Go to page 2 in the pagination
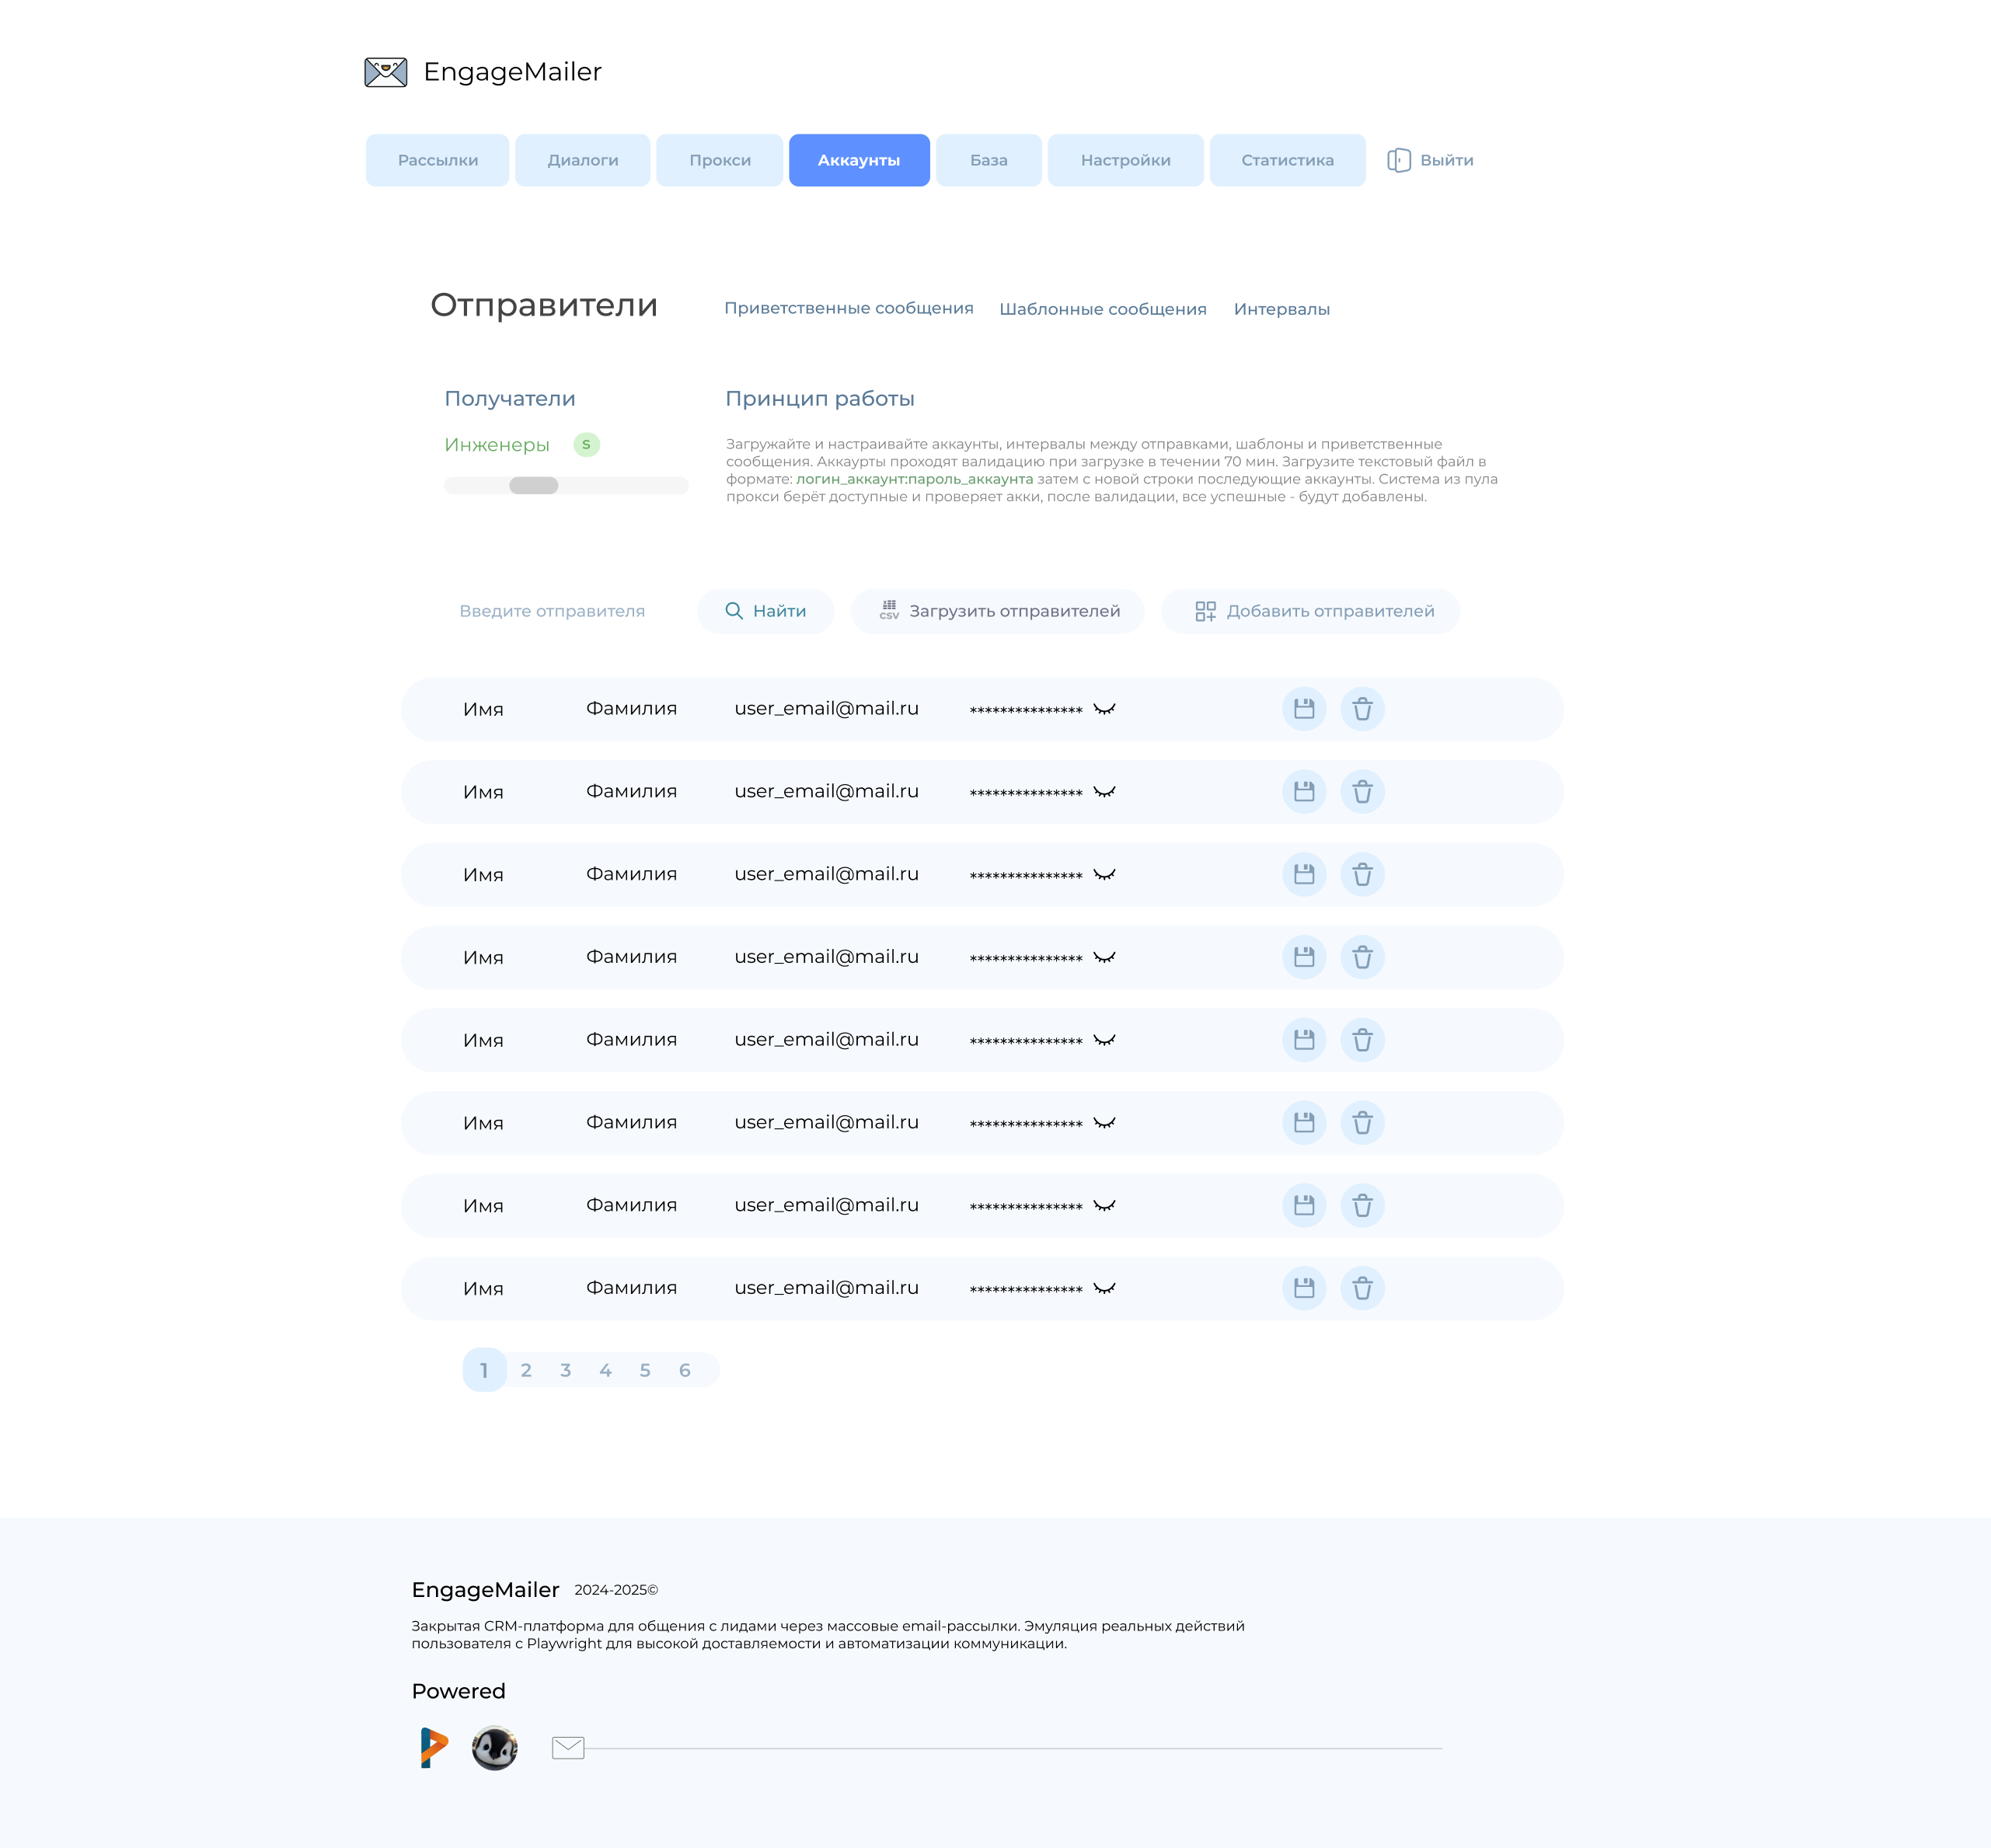Viewport: 1991px width, 1848px height. click(x=526, y=1370)
